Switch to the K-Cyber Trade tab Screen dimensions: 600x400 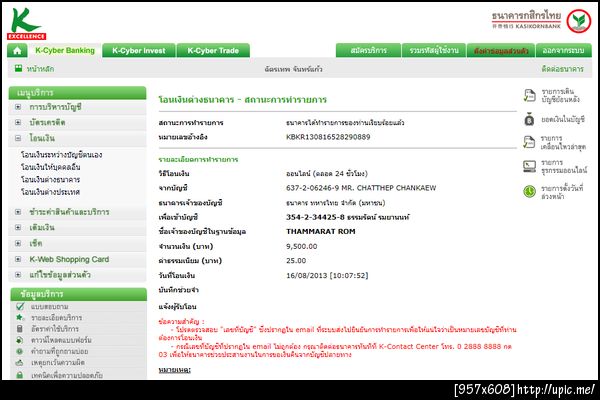[213, 51]
